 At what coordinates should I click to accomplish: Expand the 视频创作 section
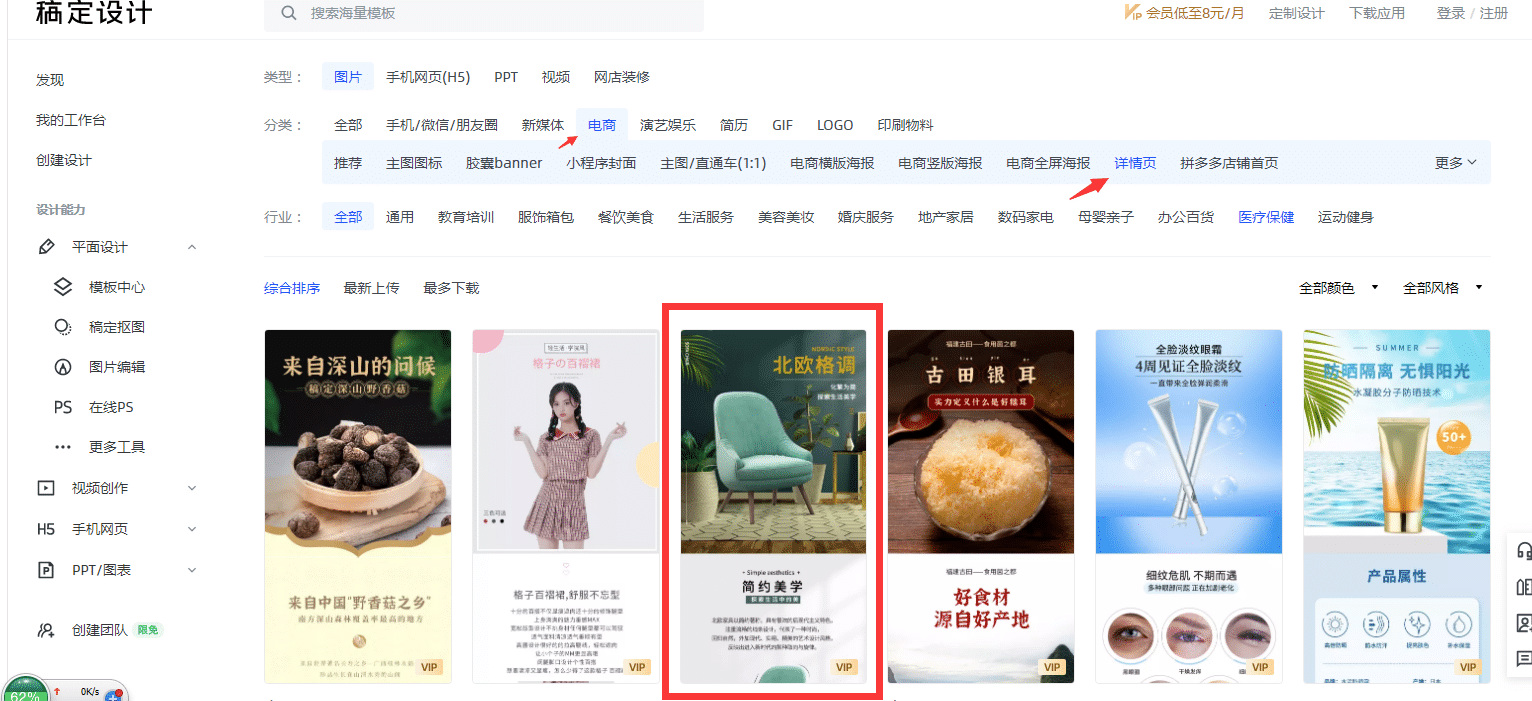point(192,488)
